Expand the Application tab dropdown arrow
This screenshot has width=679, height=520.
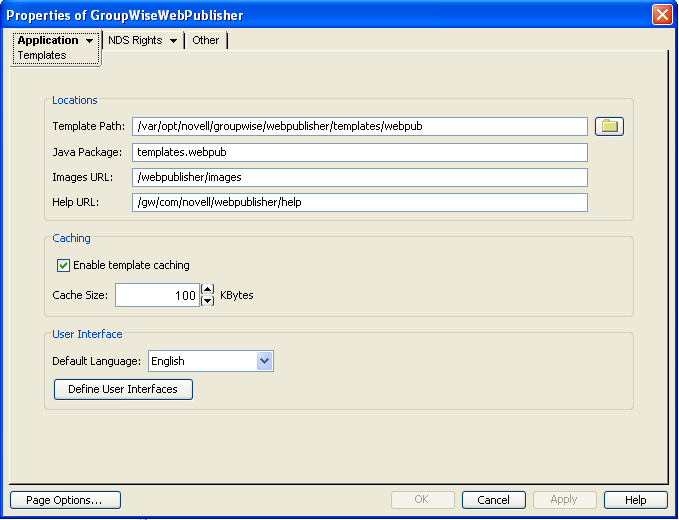coord(90,41)
